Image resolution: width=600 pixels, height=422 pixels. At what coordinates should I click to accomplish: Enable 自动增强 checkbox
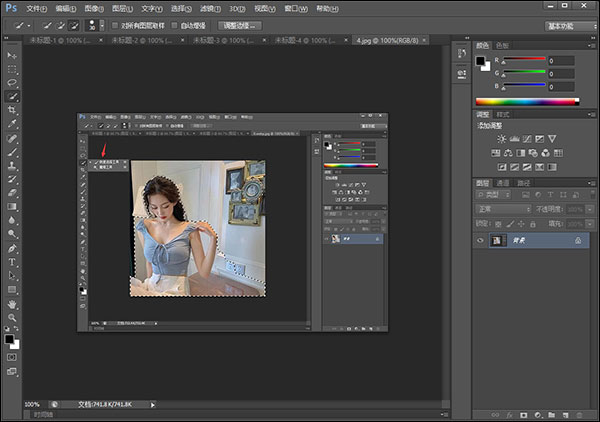[176, 24]
